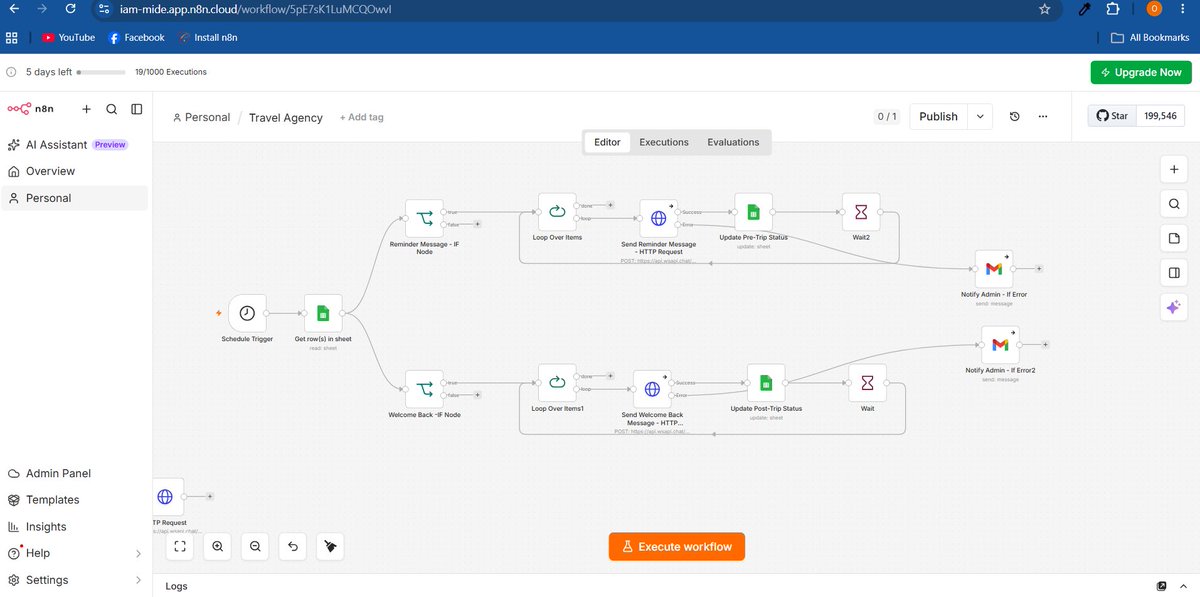The image size is (1200, 597).
Task: Expand the Settings submenu
Action: pyautogui.click(x=138, y=580)
